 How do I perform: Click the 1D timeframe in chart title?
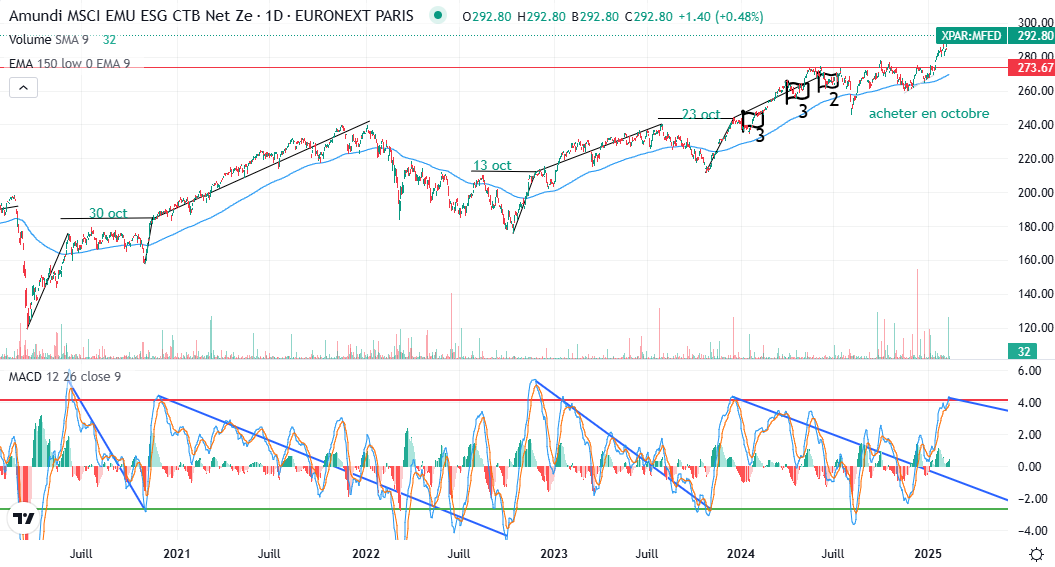(x=274, y=15)
